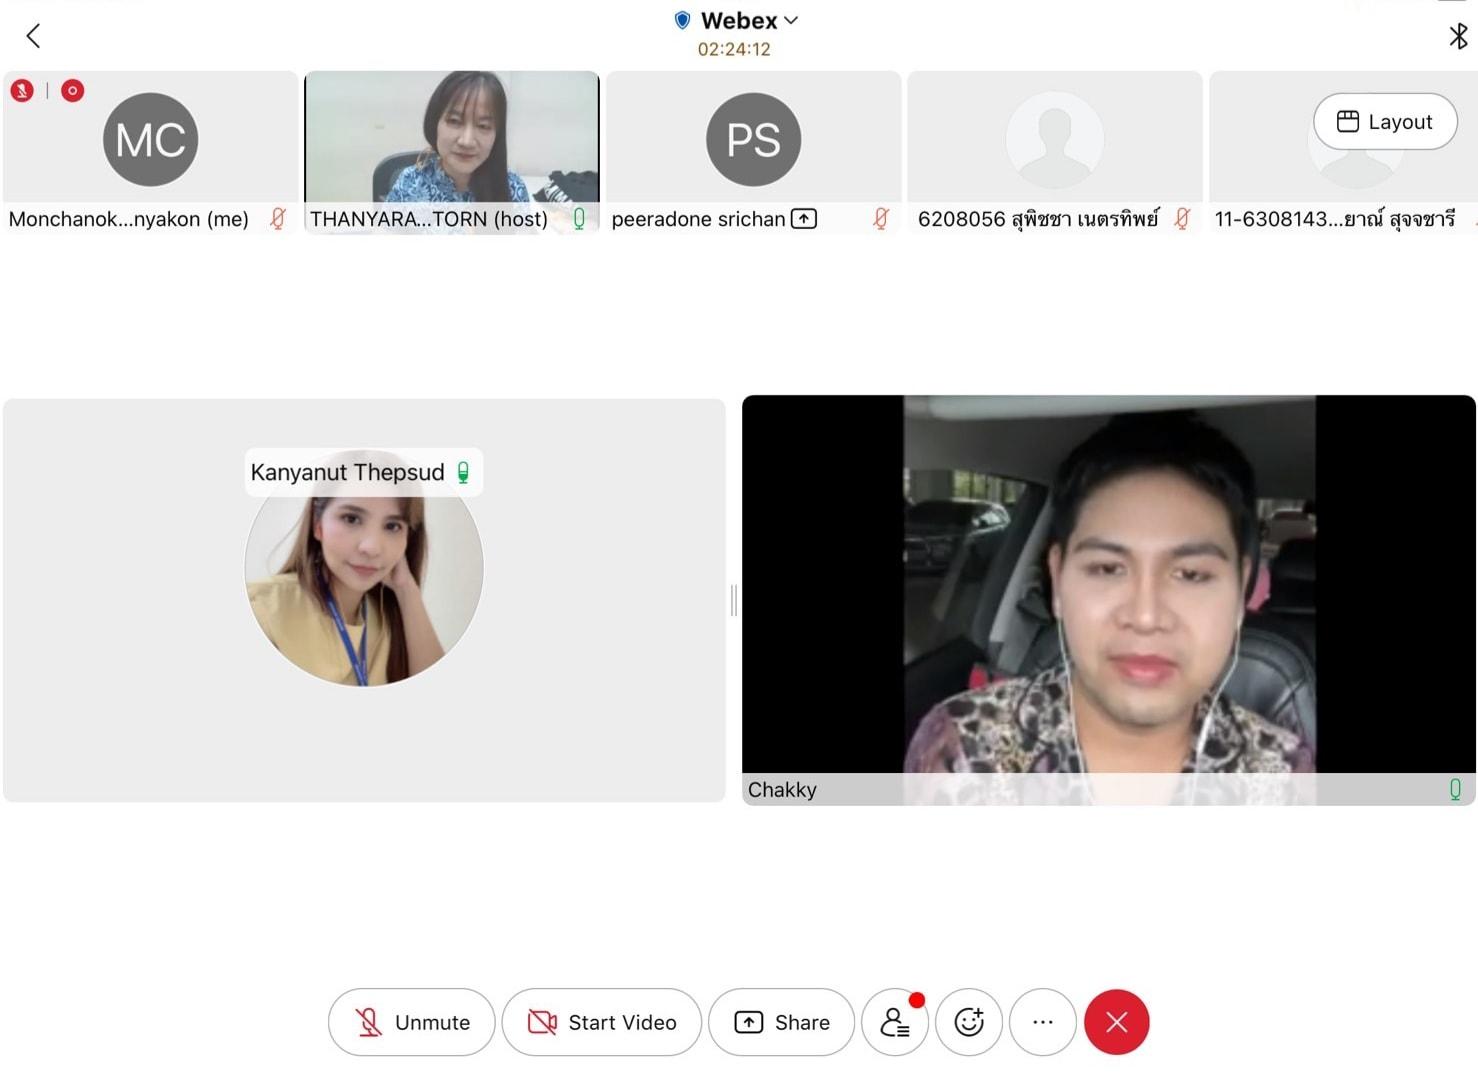Tap the muted mic icon for peeradone srichan
The height and width of the screenshot is (1087, 1478).
click(x=881, y=219)
